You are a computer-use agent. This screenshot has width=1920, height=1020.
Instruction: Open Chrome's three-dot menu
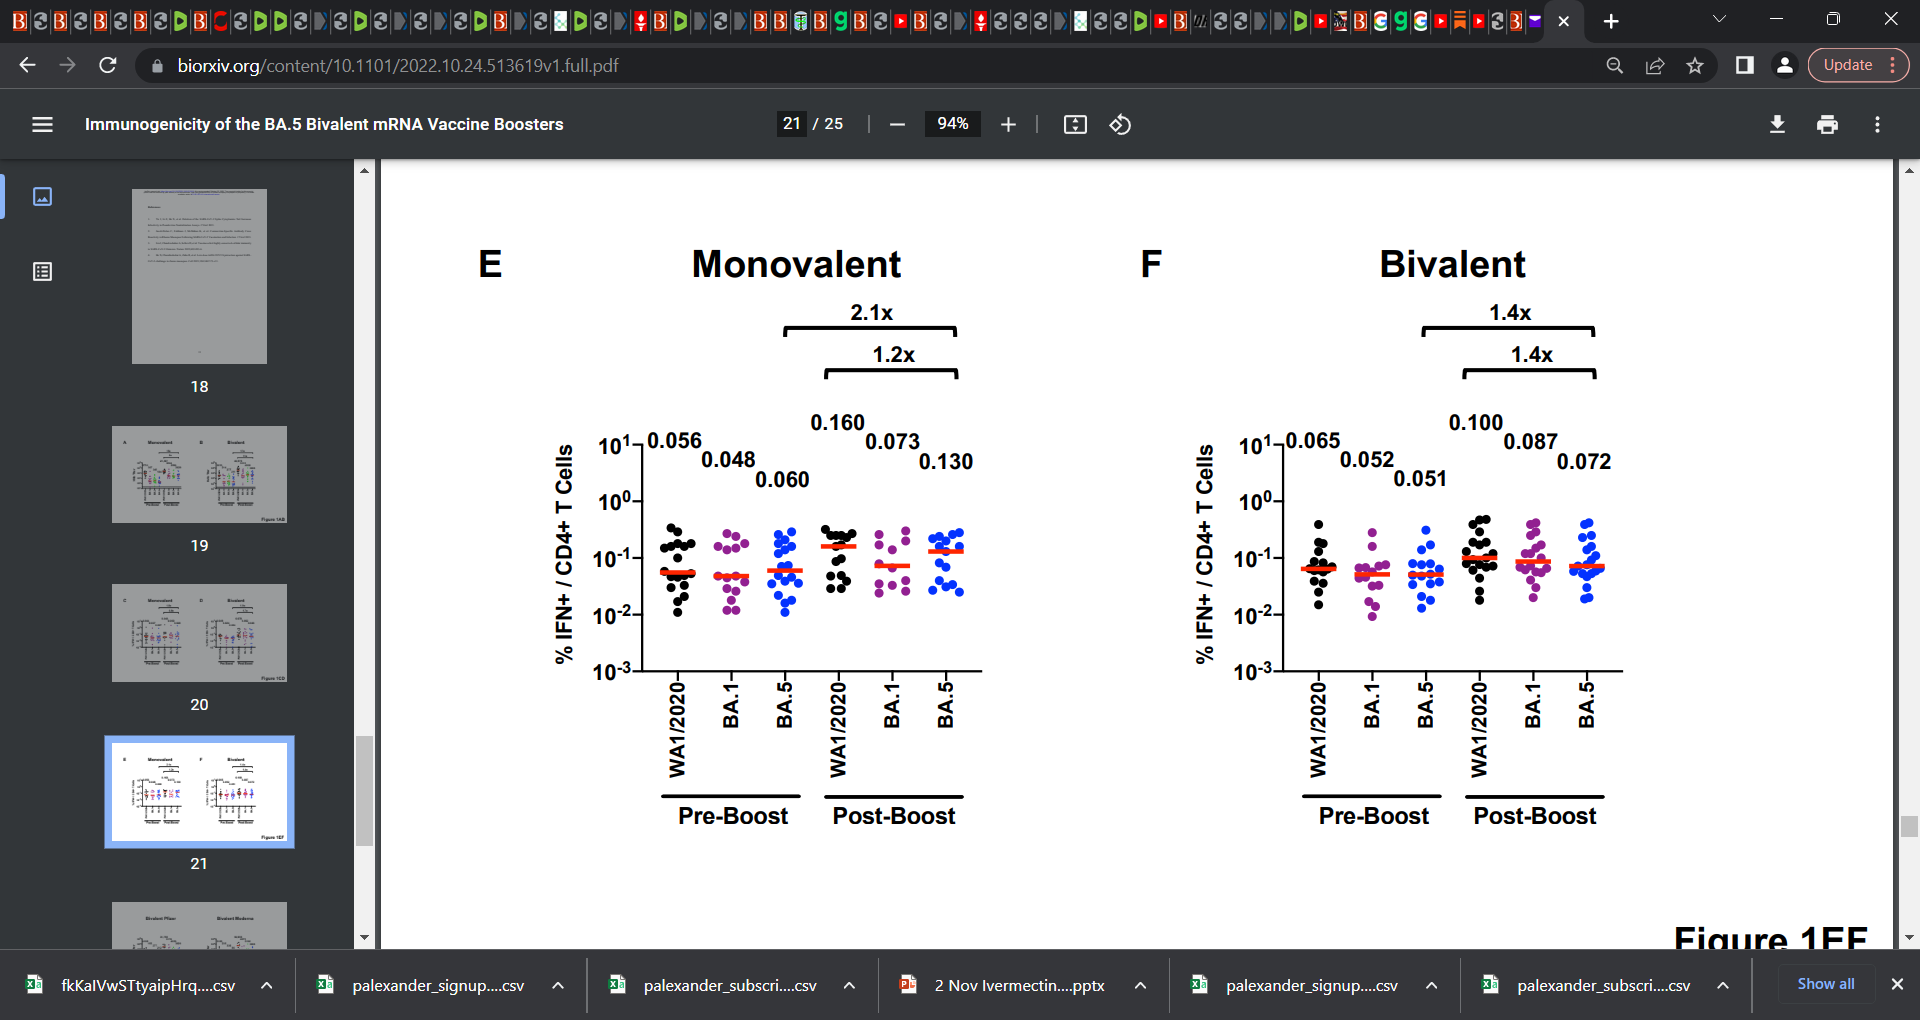tap(1878, 124)
